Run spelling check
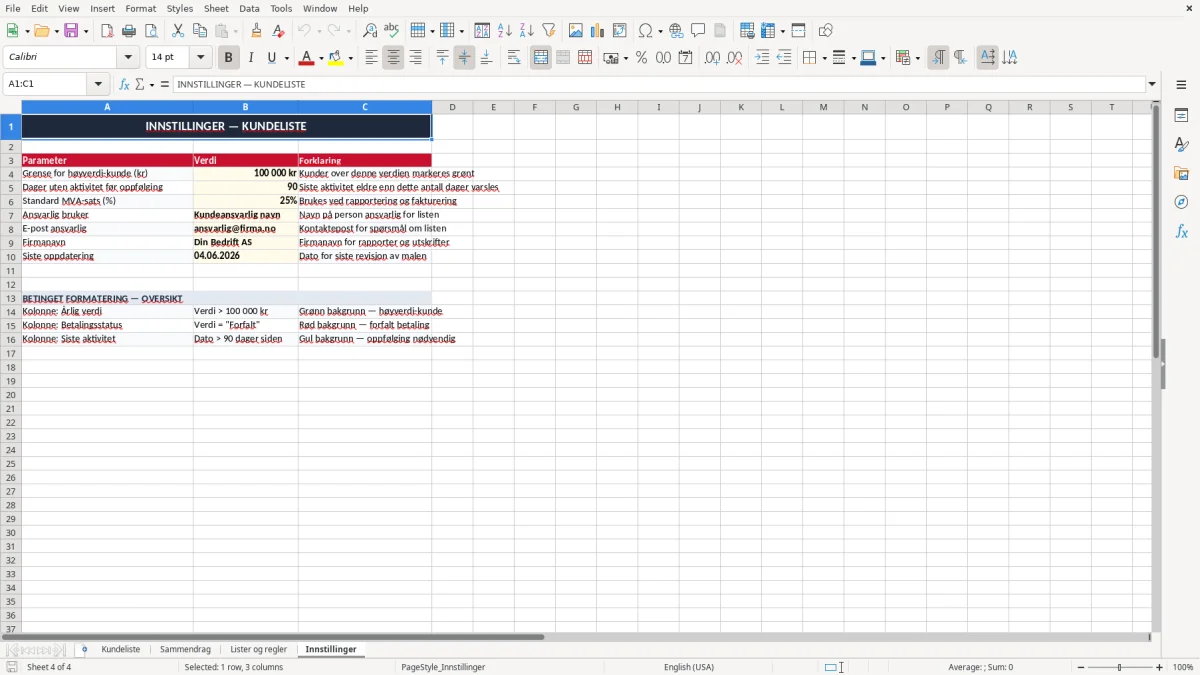 pos(392,31)
